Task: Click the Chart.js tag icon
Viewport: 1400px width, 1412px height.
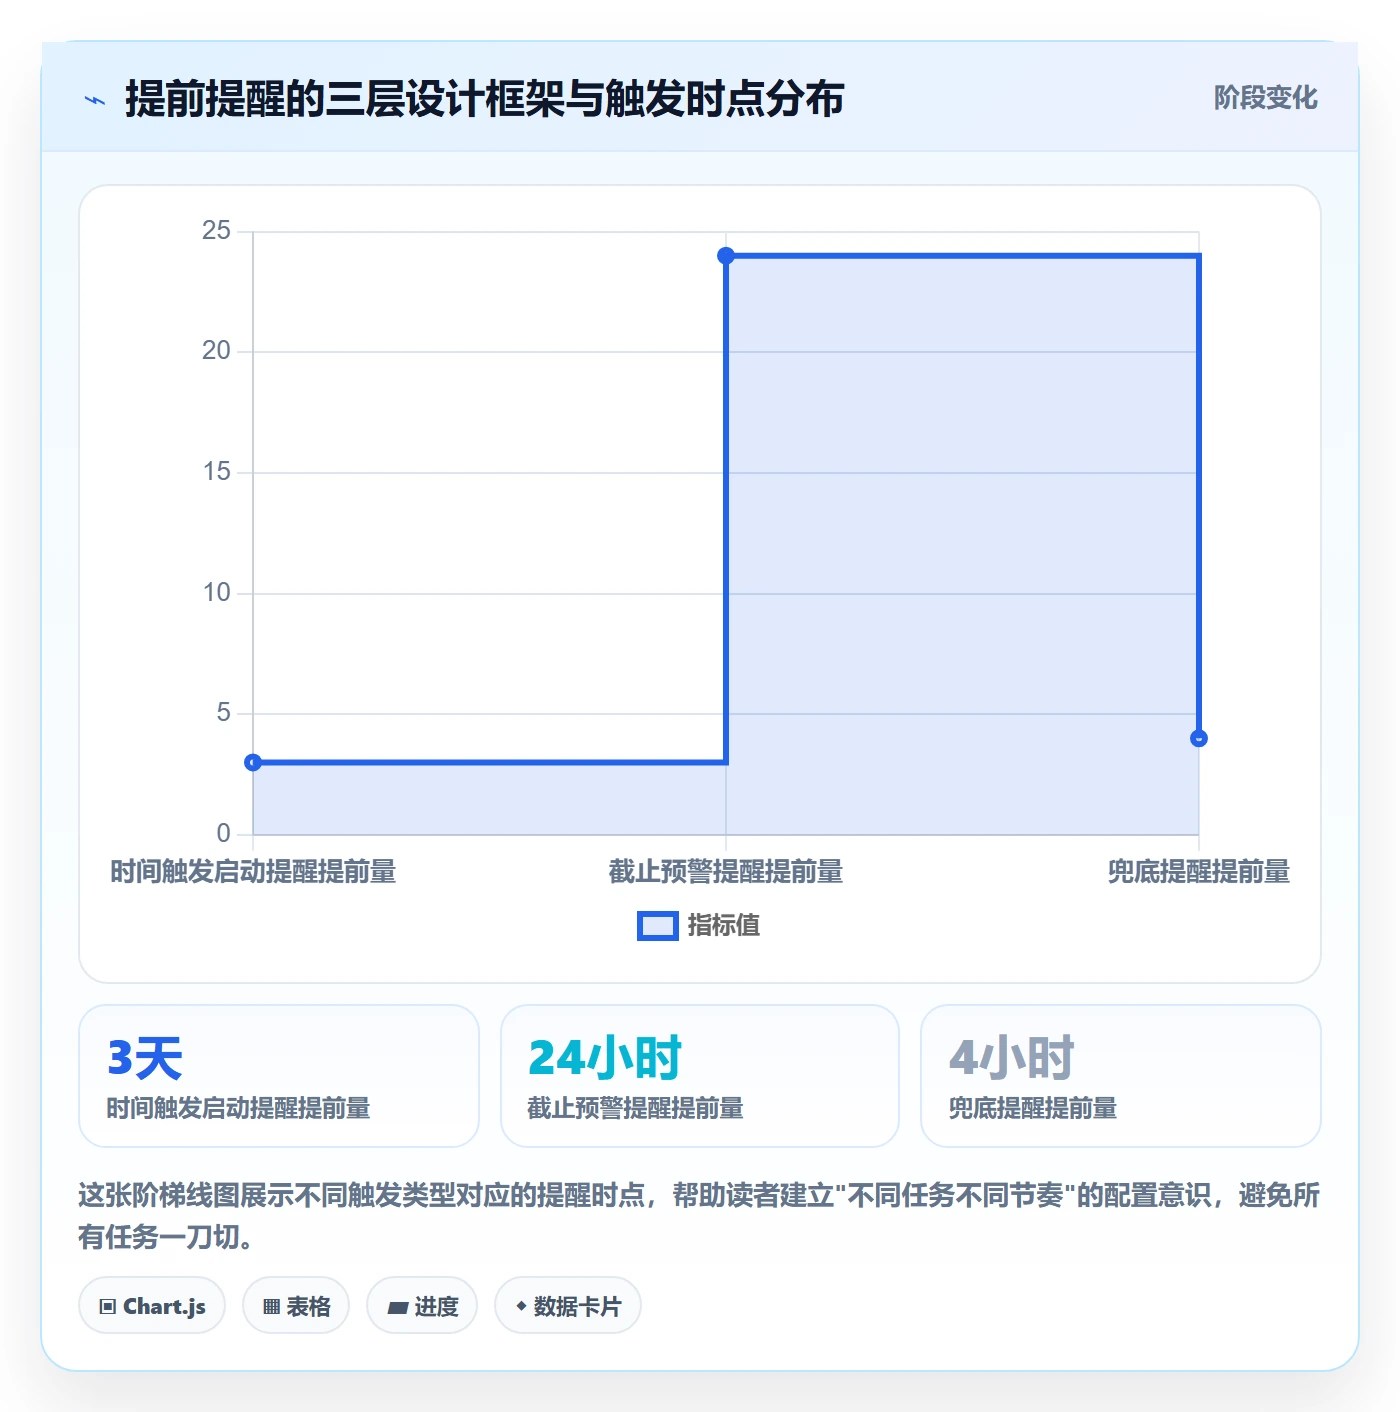Action: (x=108, y=1306)
